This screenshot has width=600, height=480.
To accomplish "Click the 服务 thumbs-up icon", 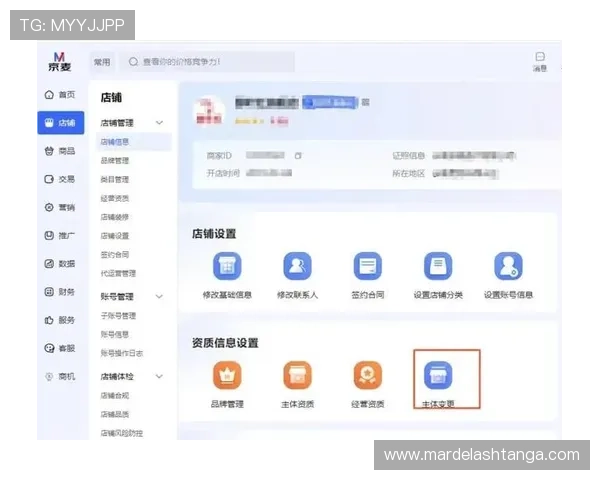I will (49, 320).
